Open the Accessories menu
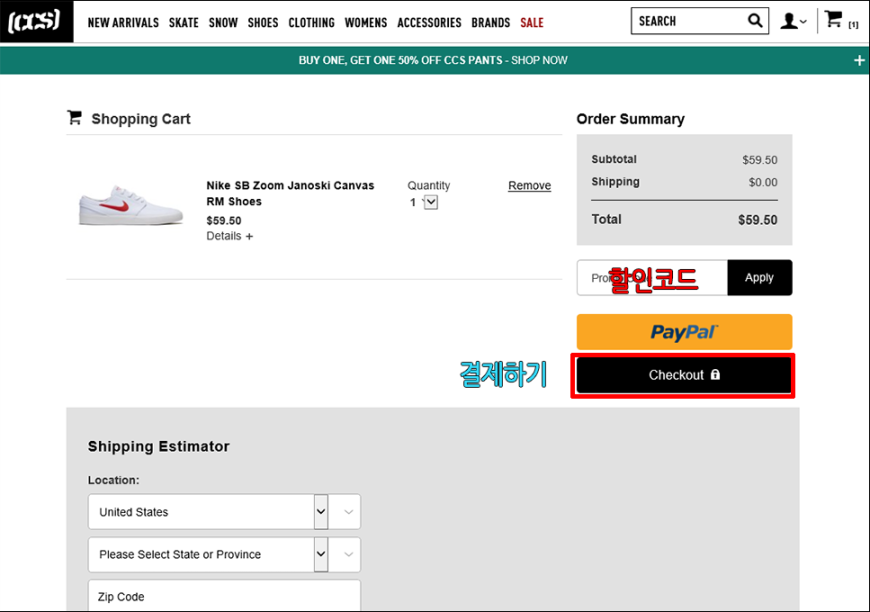The image size is (870, 612). coord(429,23)
